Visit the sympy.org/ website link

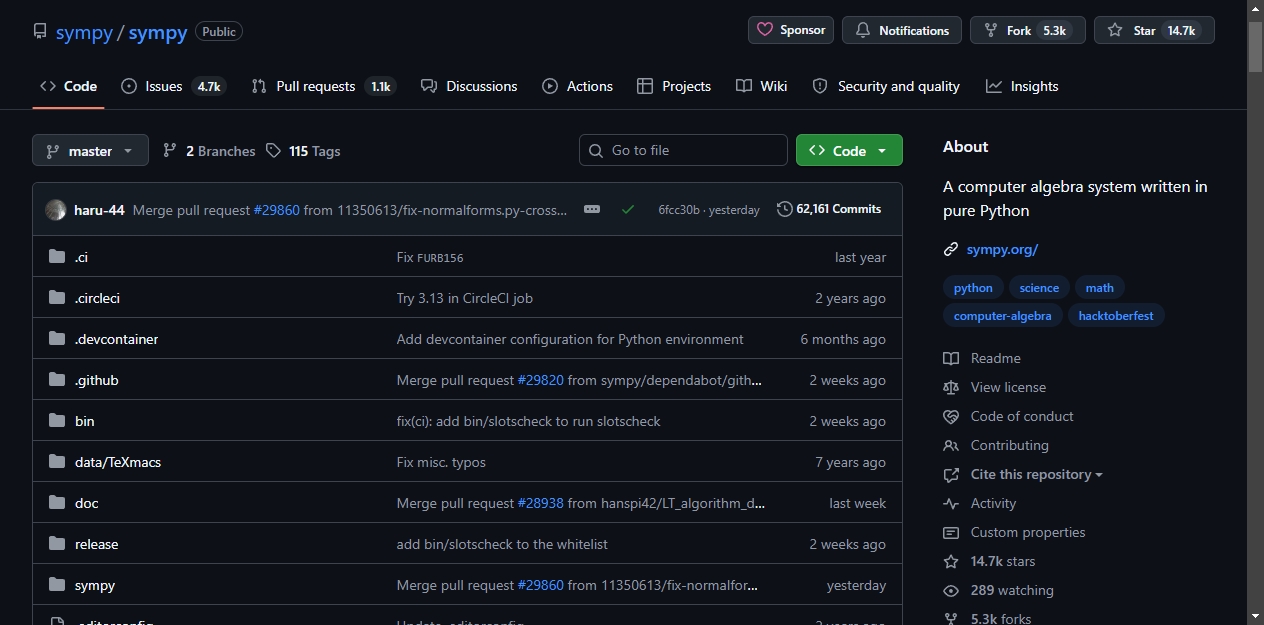[1002, 249]
